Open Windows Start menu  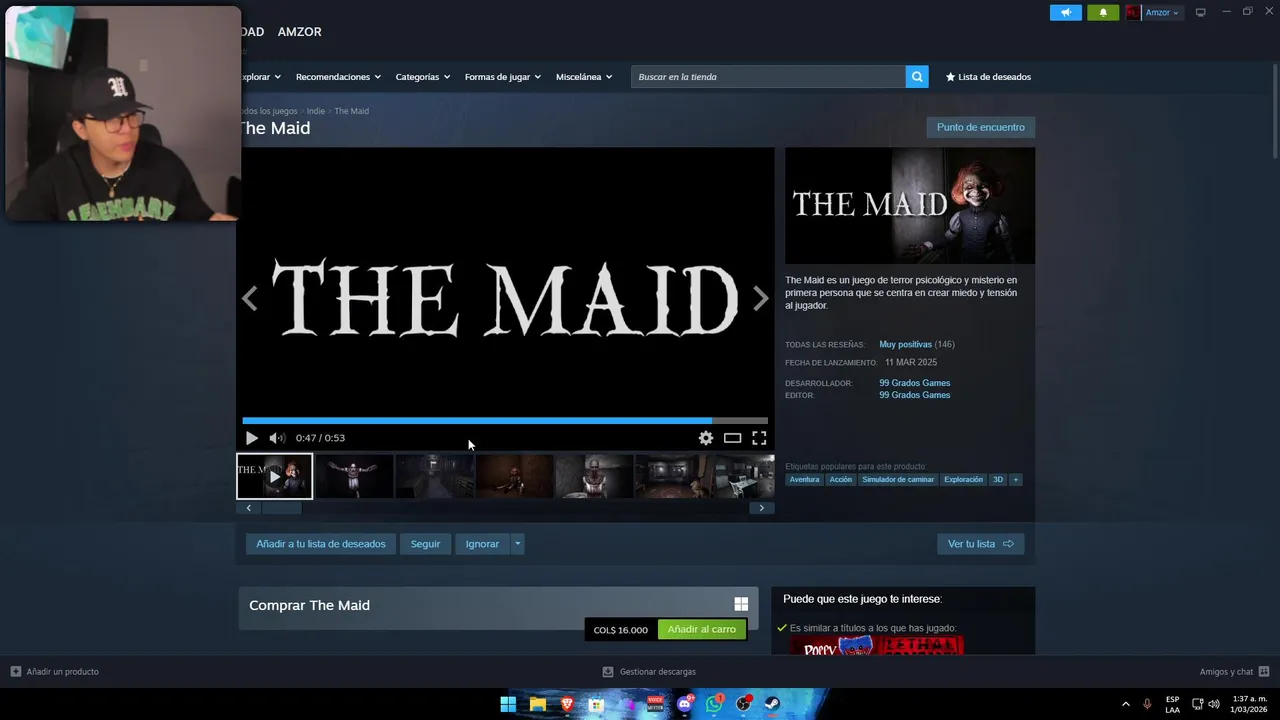[508, 704]
